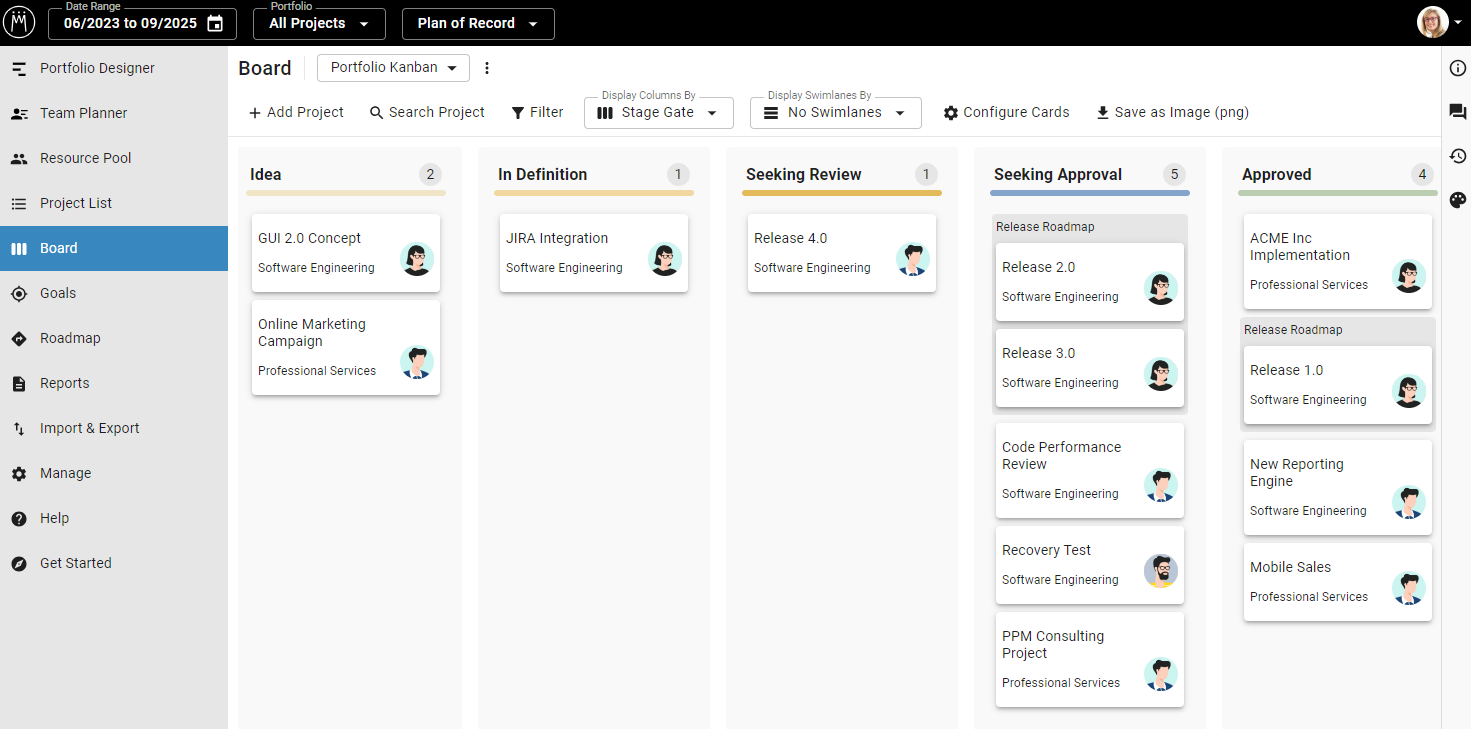Change Display Swimlanes from No Swimlanes

tap(835, 112)
